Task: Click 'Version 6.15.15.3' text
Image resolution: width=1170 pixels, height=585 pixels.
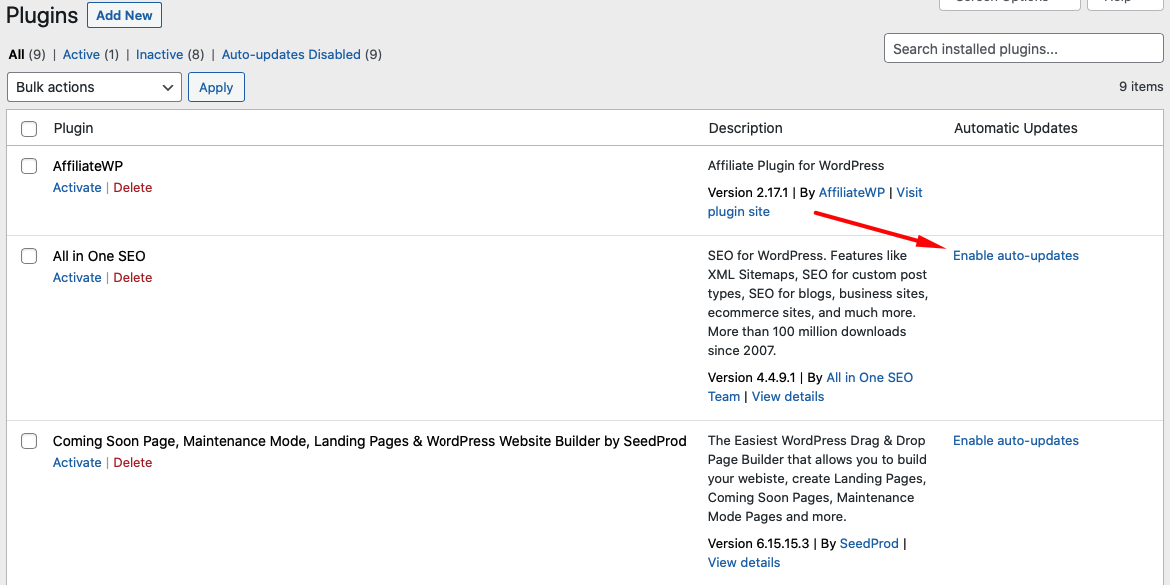Action: click(758, 543)
